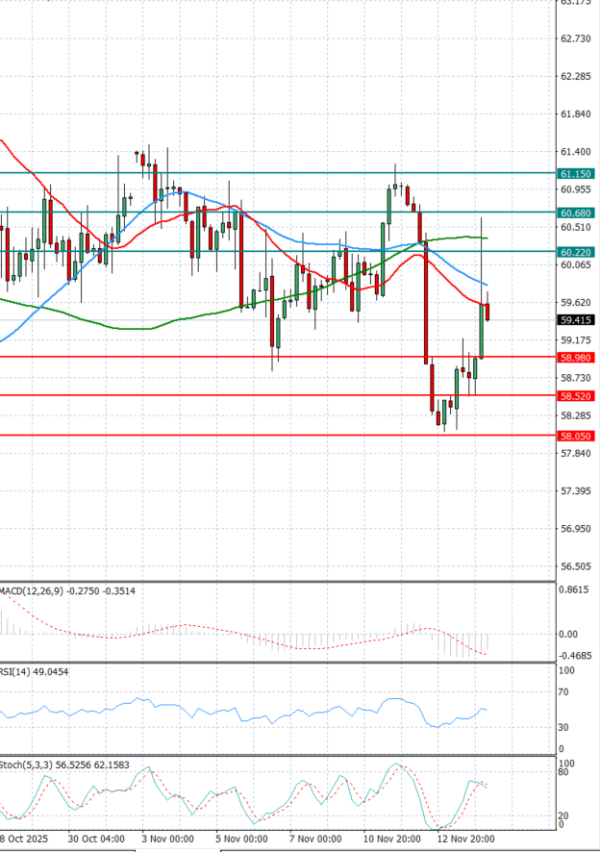Click the MACD(12,26,9) indicator label

coord(30,592)
